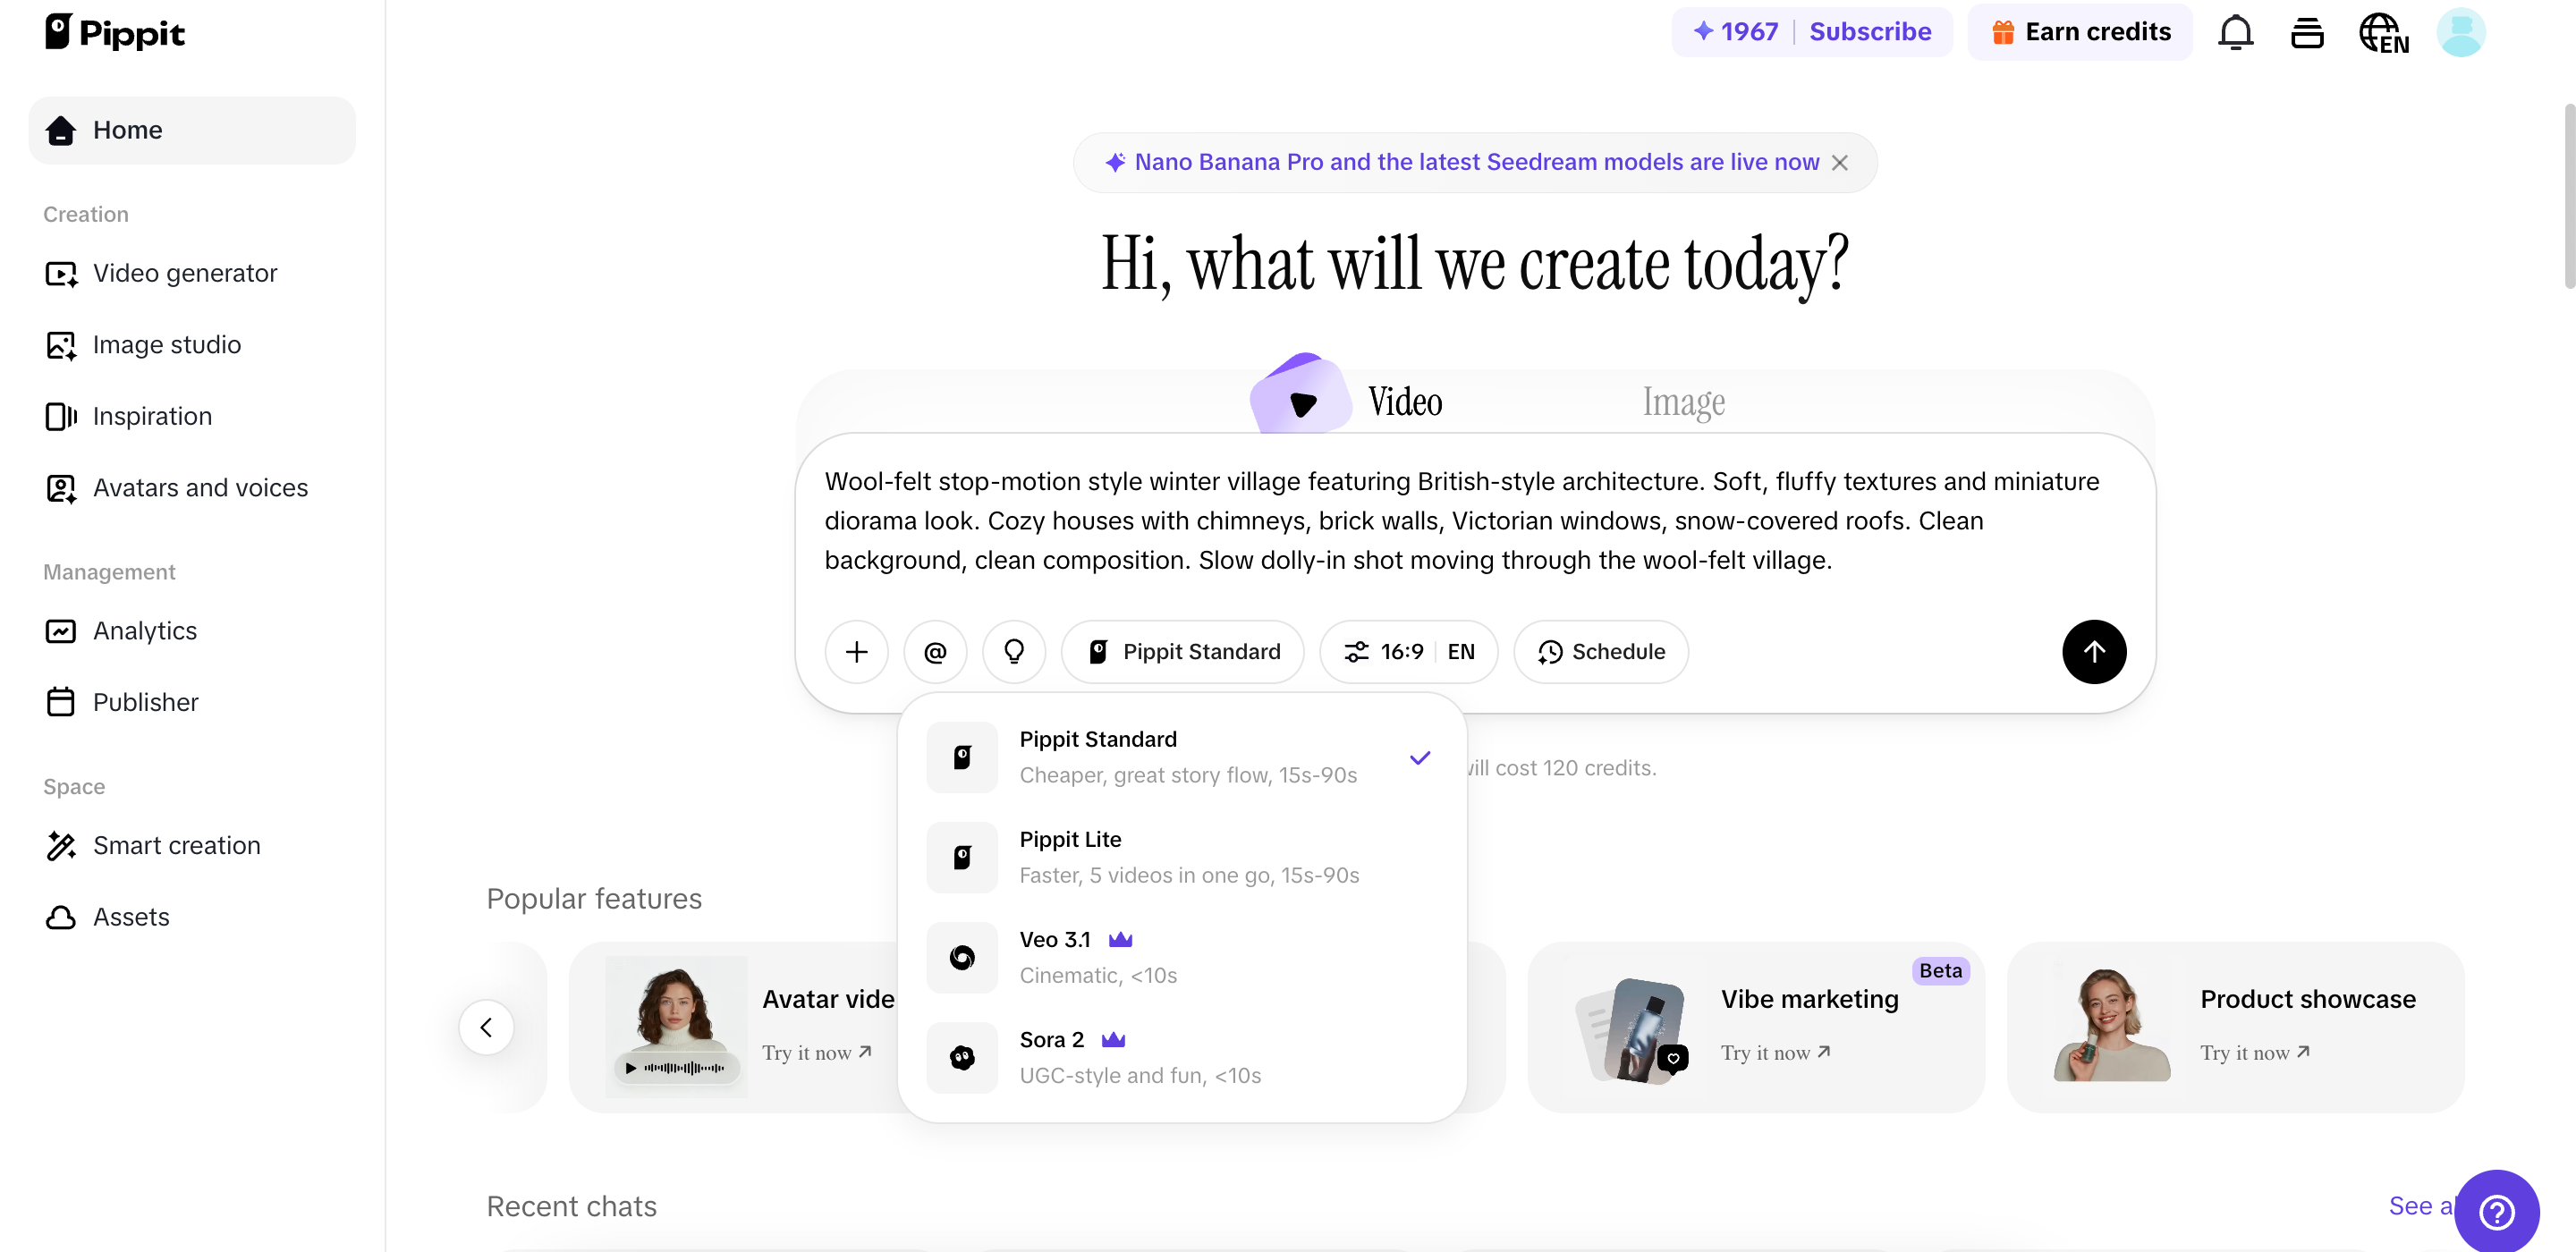
Task: Switch to the Image tab
Action: tap(1682, 401)
